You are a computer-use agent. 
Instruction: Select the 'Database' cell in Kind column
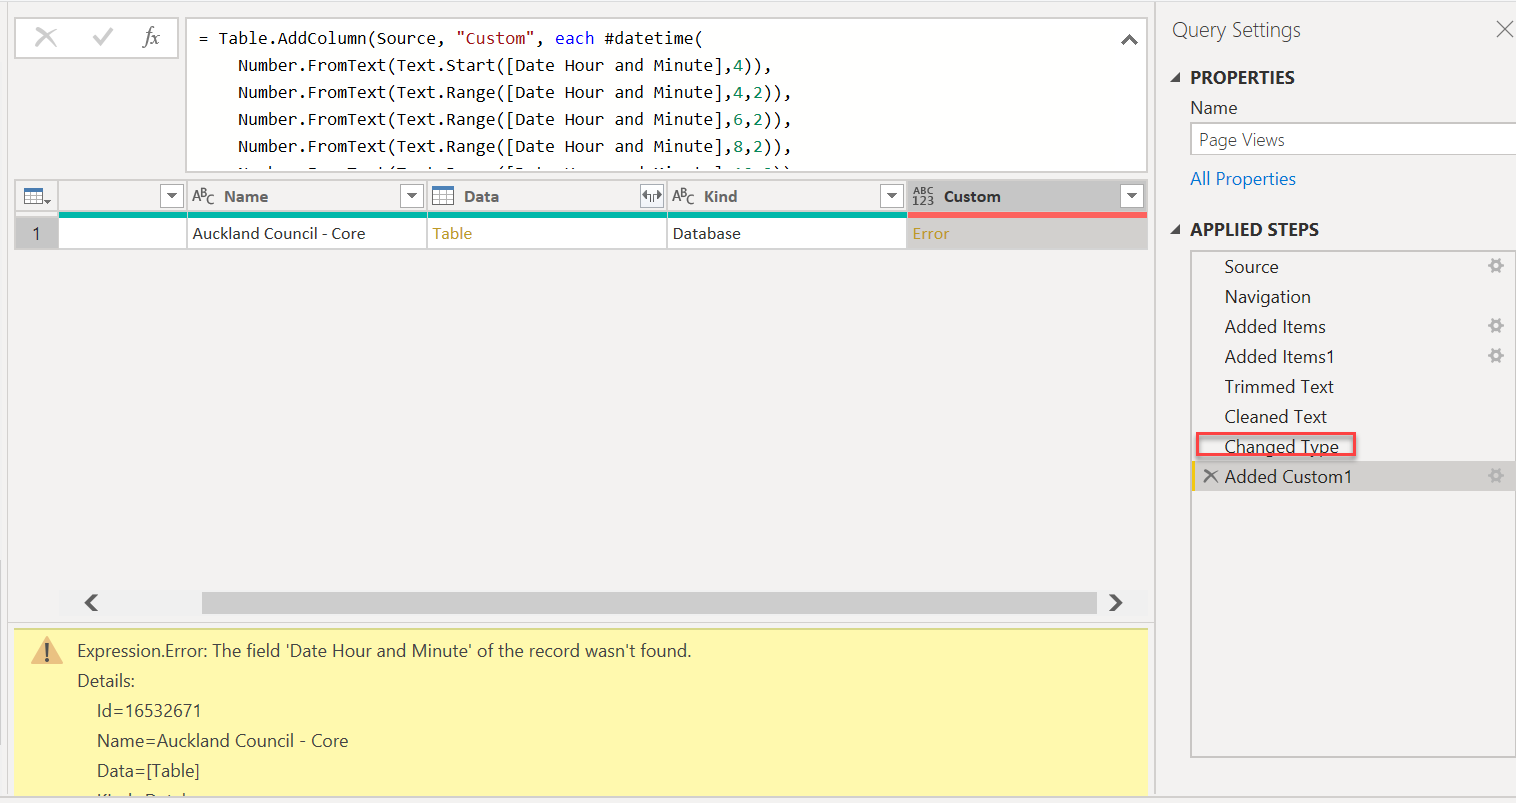tap(787, 233)
